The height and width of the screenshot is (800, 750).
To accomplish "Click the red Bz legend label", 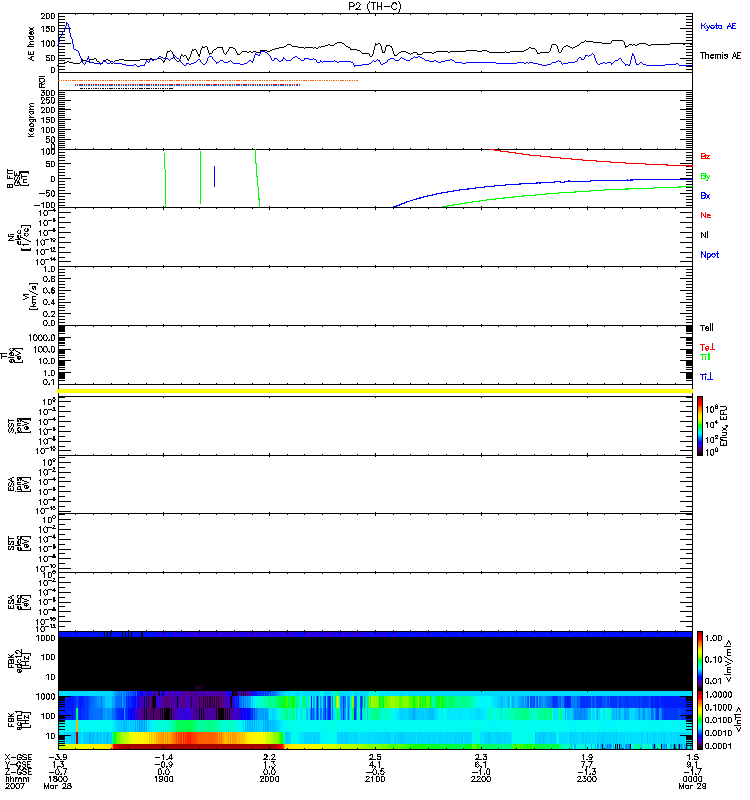I will 705,157.
